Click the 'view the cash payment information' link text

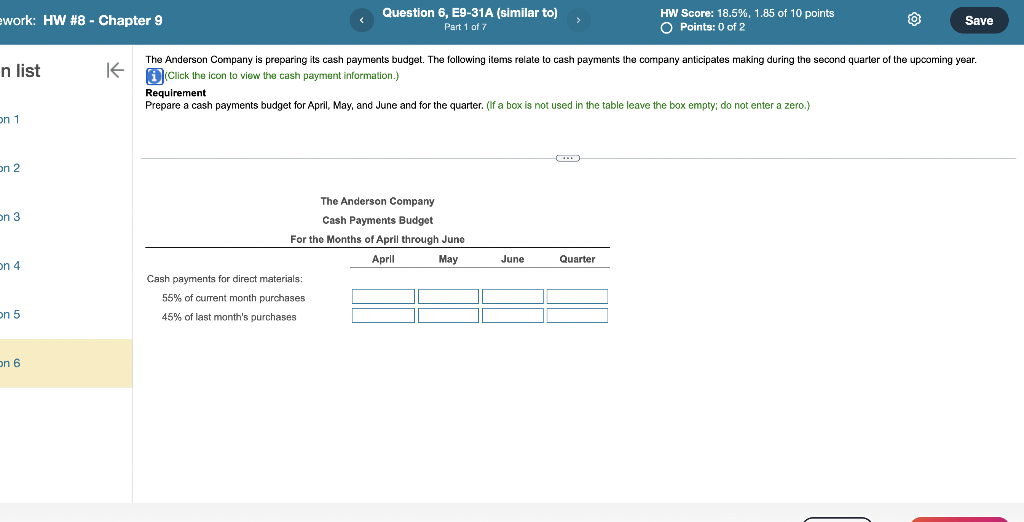(x=281, y=76)
